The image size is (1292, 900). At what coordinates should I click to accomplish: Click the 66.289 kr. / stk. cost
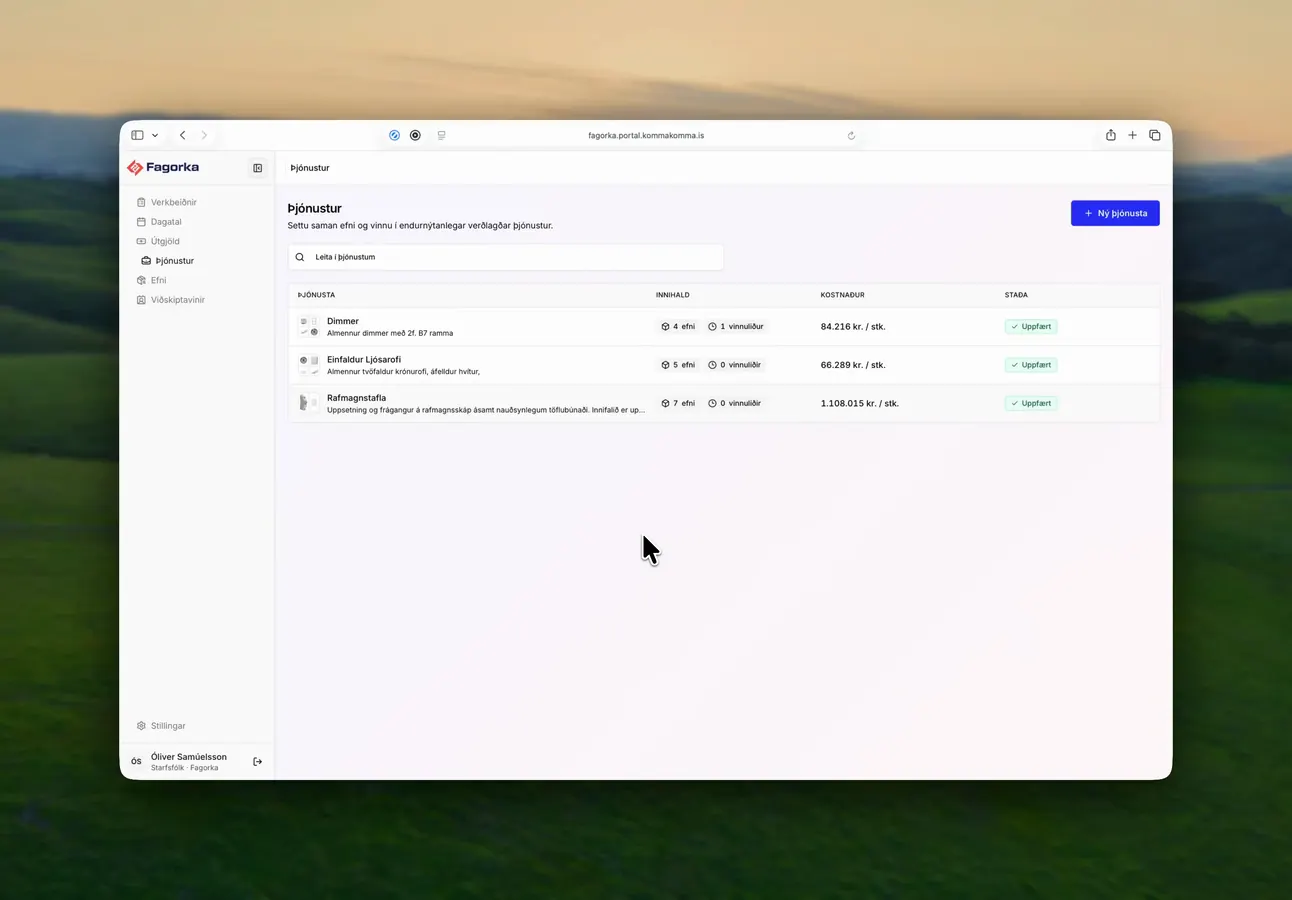(853, 365)
